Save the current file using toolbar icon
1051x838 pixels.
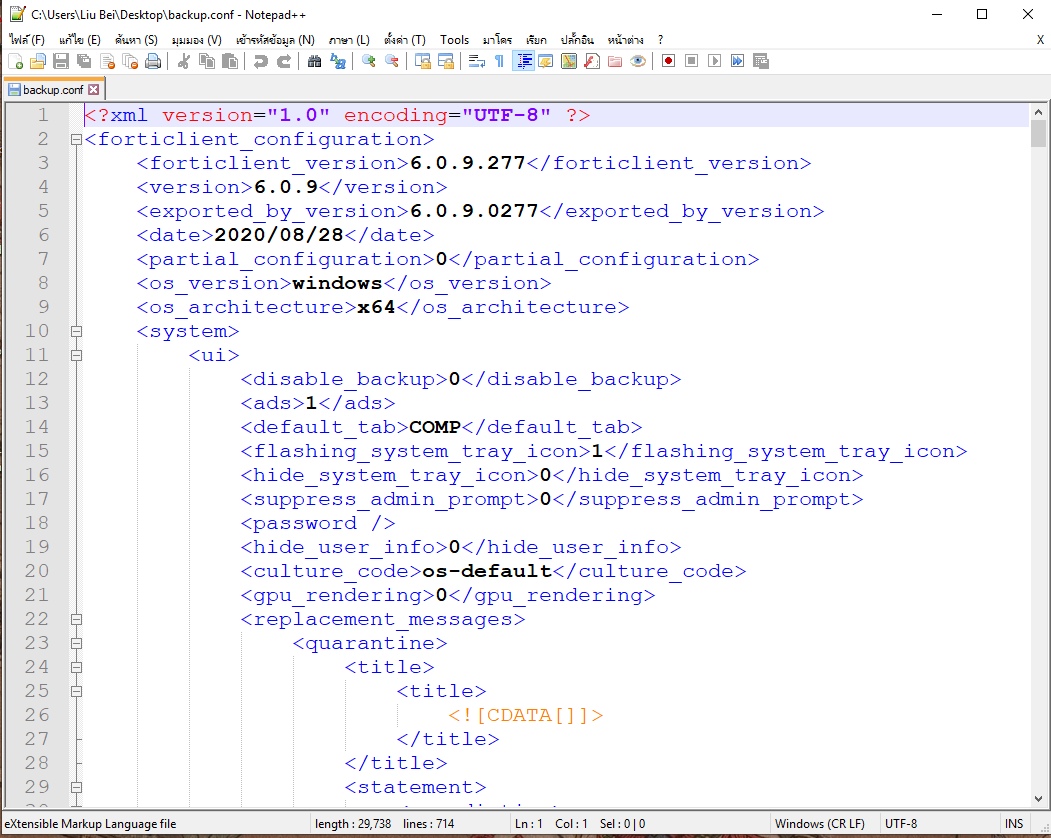pyautogui.click(x=61, y=62)
